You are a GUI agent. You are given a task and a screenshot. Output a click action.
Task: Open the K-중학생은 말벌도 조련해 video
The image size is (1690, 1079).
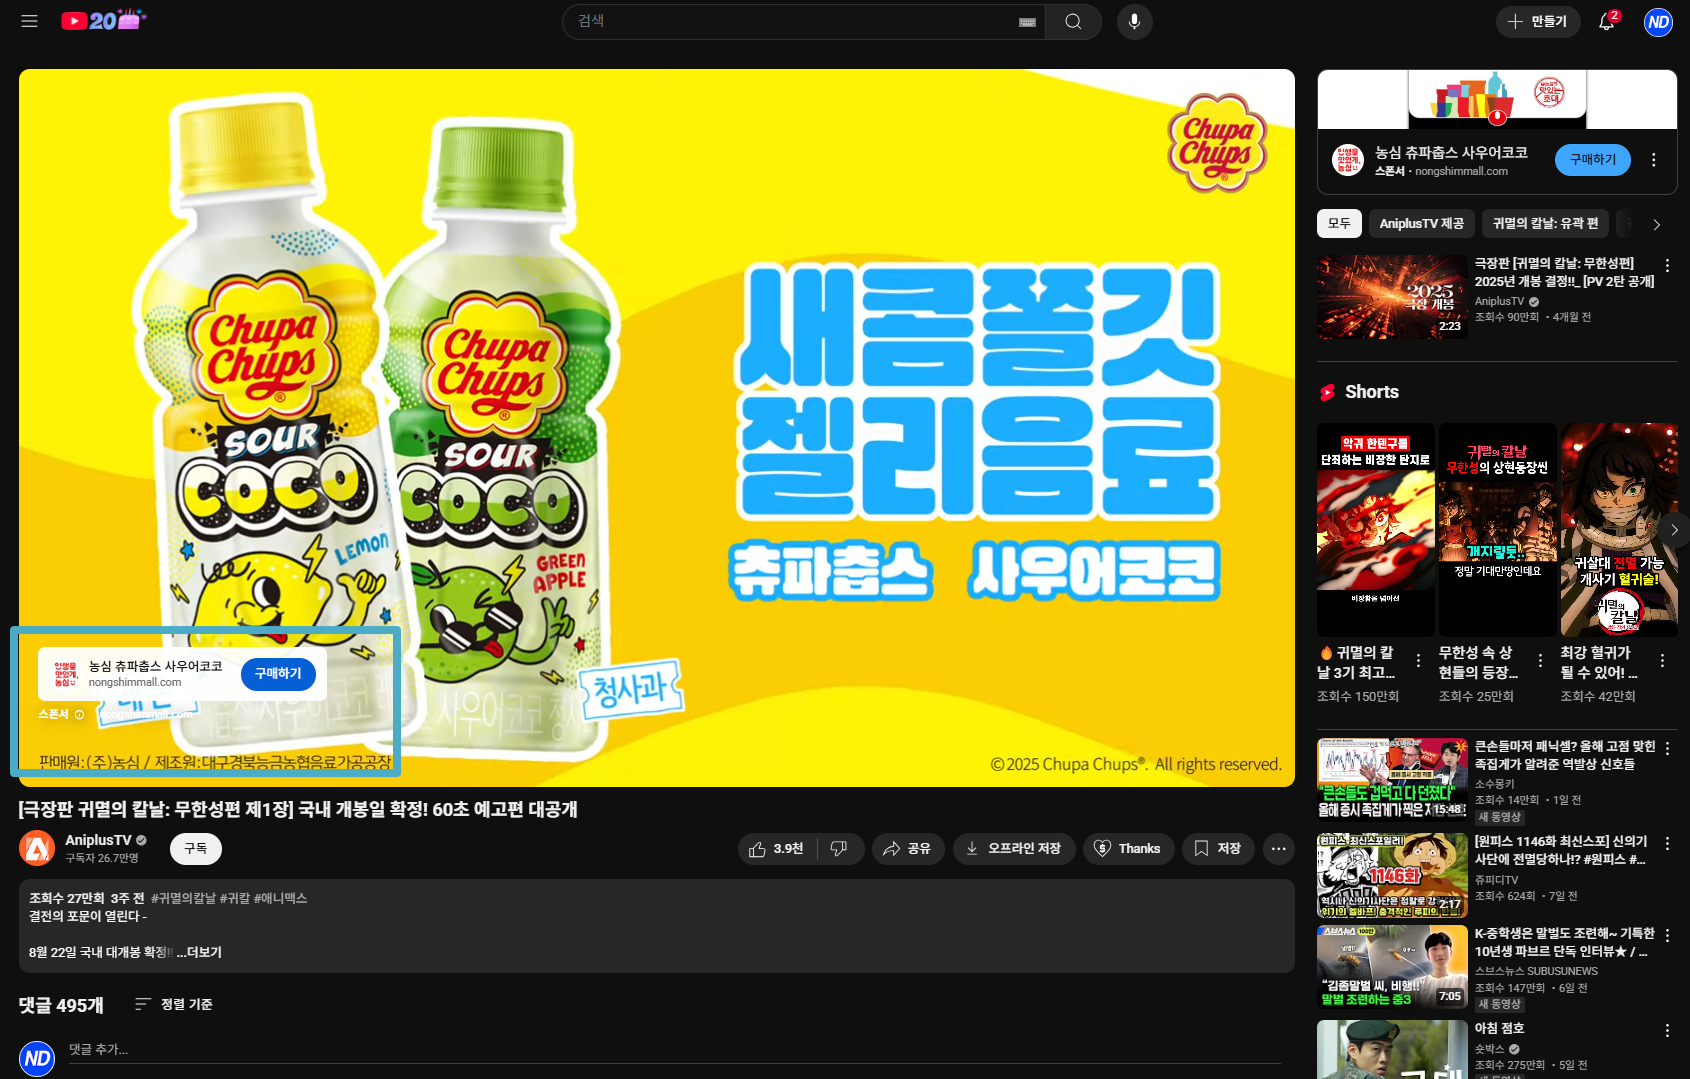(x=1392, y=967)
